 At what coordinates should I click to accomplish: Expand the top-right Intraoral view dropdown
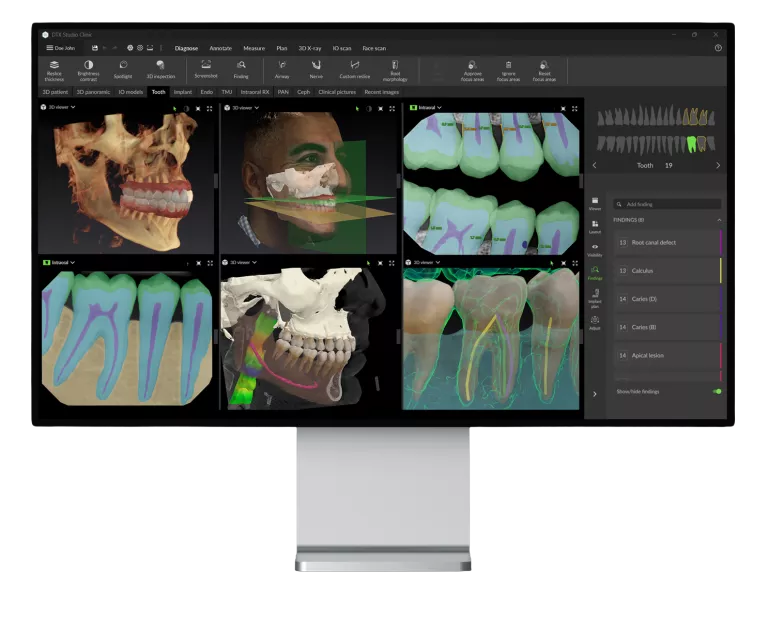tap(426, 107)
